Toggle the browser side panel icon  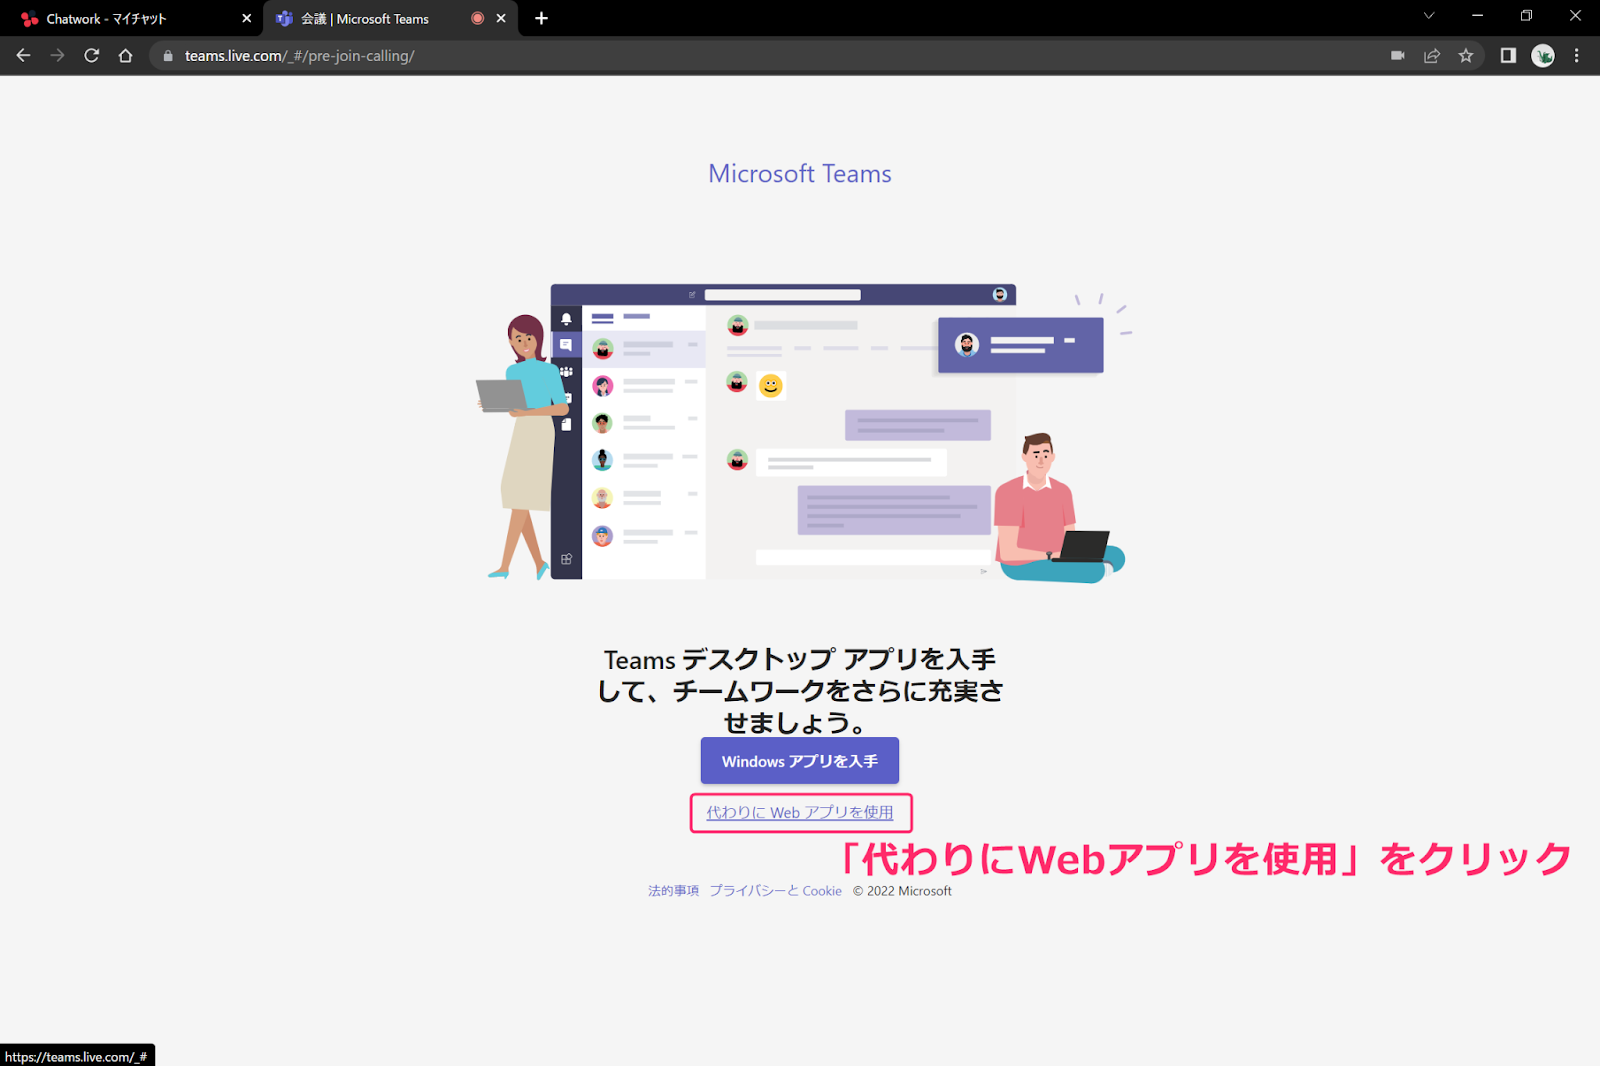point(1508,56)
